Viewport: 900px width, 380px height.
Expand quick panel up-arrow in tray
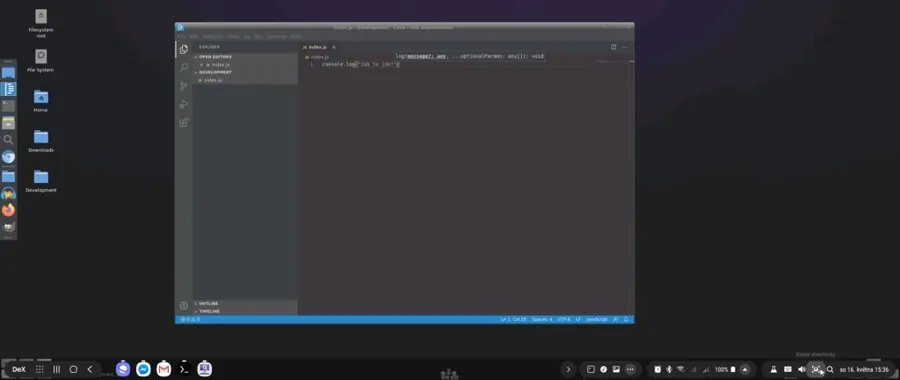(745, 369)
